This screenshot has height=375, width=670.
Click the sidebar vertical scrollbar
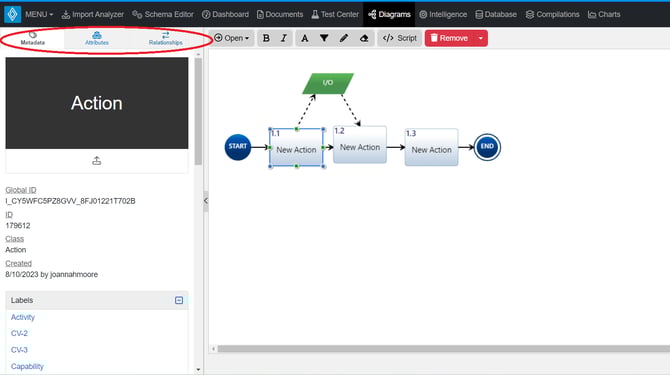tap(198, 111)
